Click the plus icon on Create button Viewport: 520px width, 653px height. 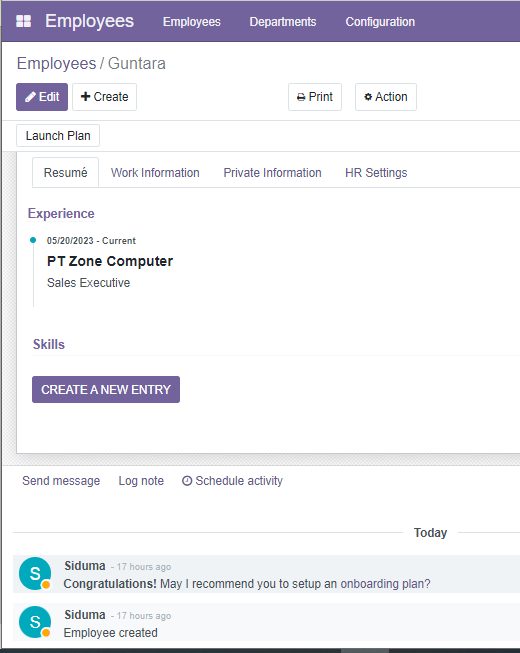click(85, 97)
